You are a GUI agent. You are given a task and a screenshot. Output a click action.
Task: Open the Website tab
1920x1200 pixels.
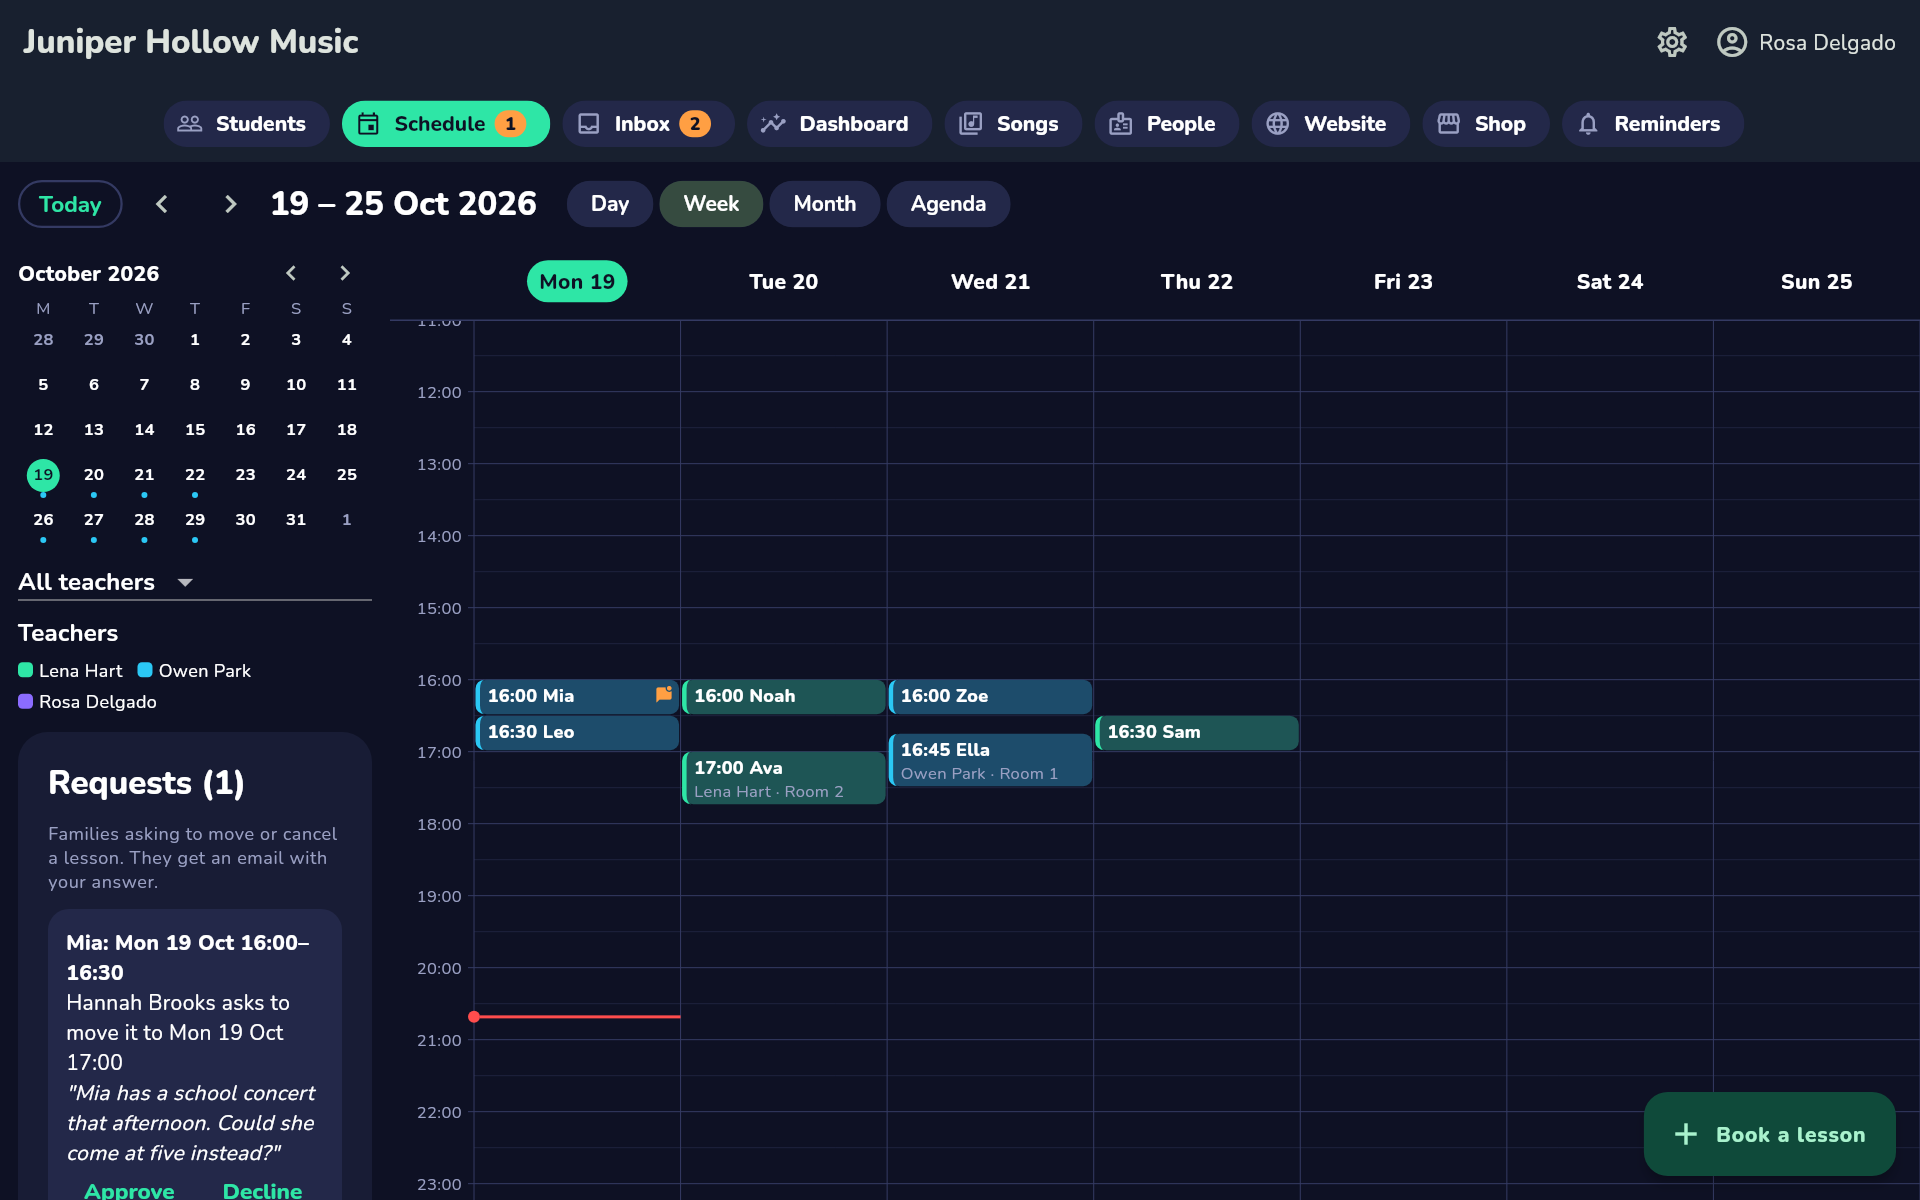(1330, 124)
